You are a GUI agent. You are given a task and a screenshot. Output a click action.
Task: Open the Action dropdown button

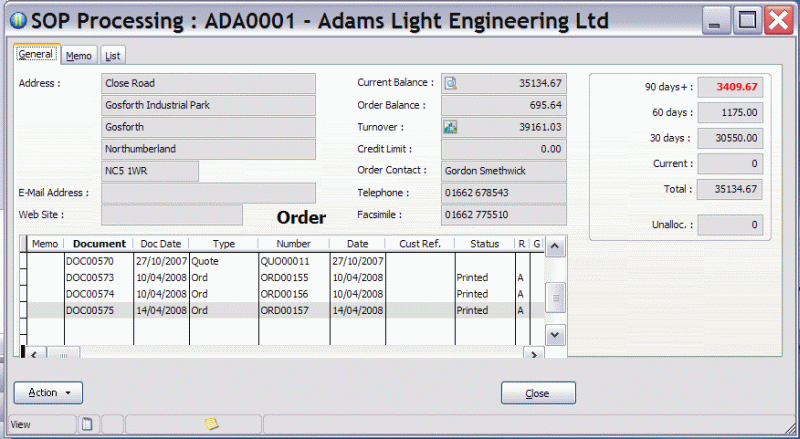tap(48, 393)
